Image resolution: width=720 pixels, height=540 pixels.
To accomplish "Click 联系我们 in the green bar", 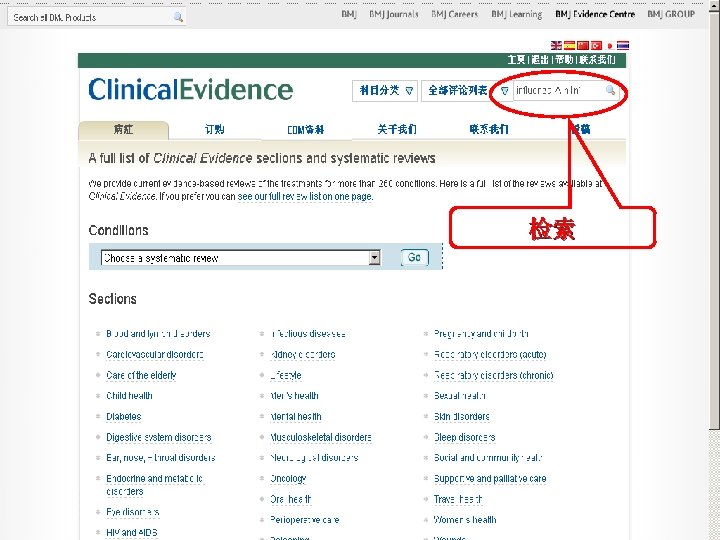I will click(x=597, y=60).
